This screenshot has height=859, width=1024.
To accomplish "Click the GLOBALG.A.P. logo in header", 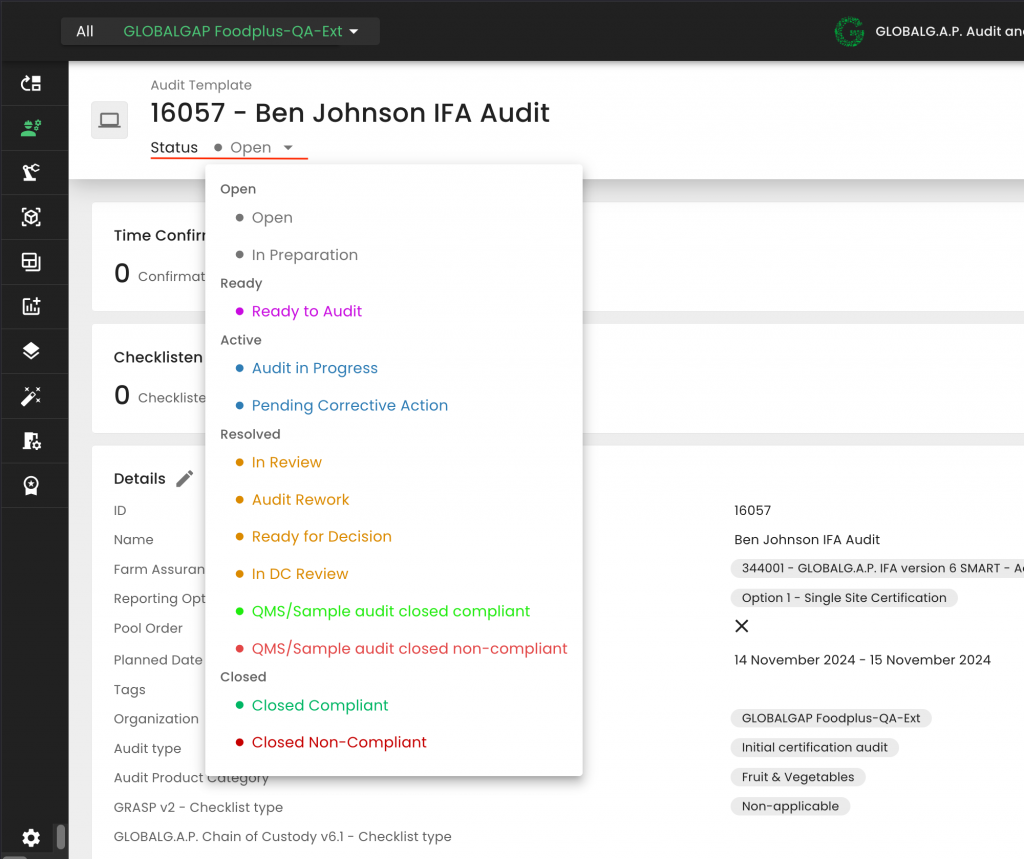I will point(849,31).
